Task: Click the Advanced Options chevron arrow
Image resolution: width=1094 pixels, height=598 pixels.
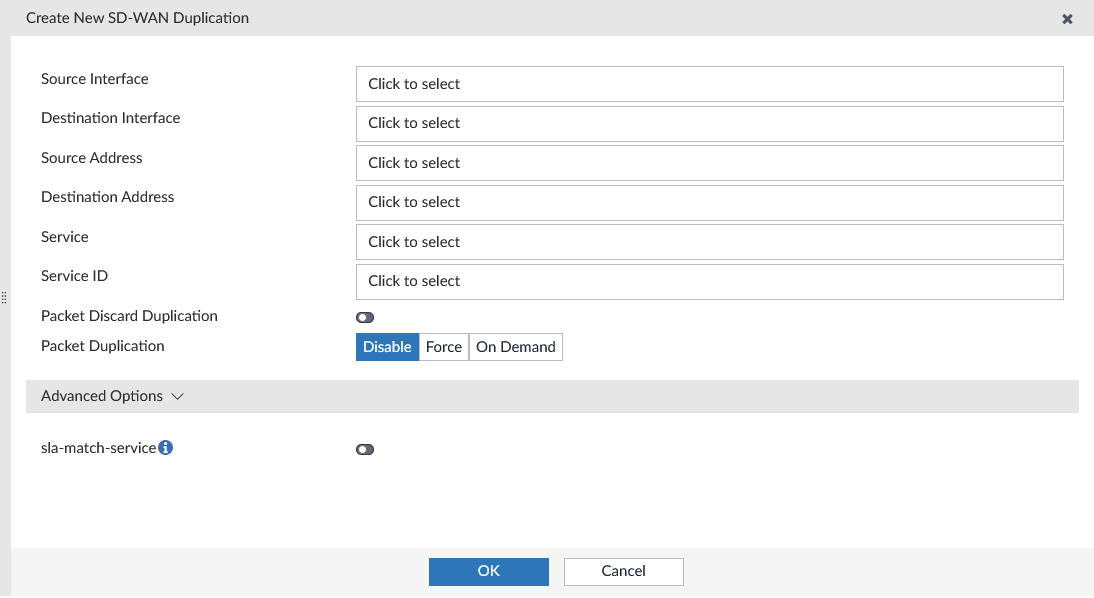Action: click(x=178, y=396)
